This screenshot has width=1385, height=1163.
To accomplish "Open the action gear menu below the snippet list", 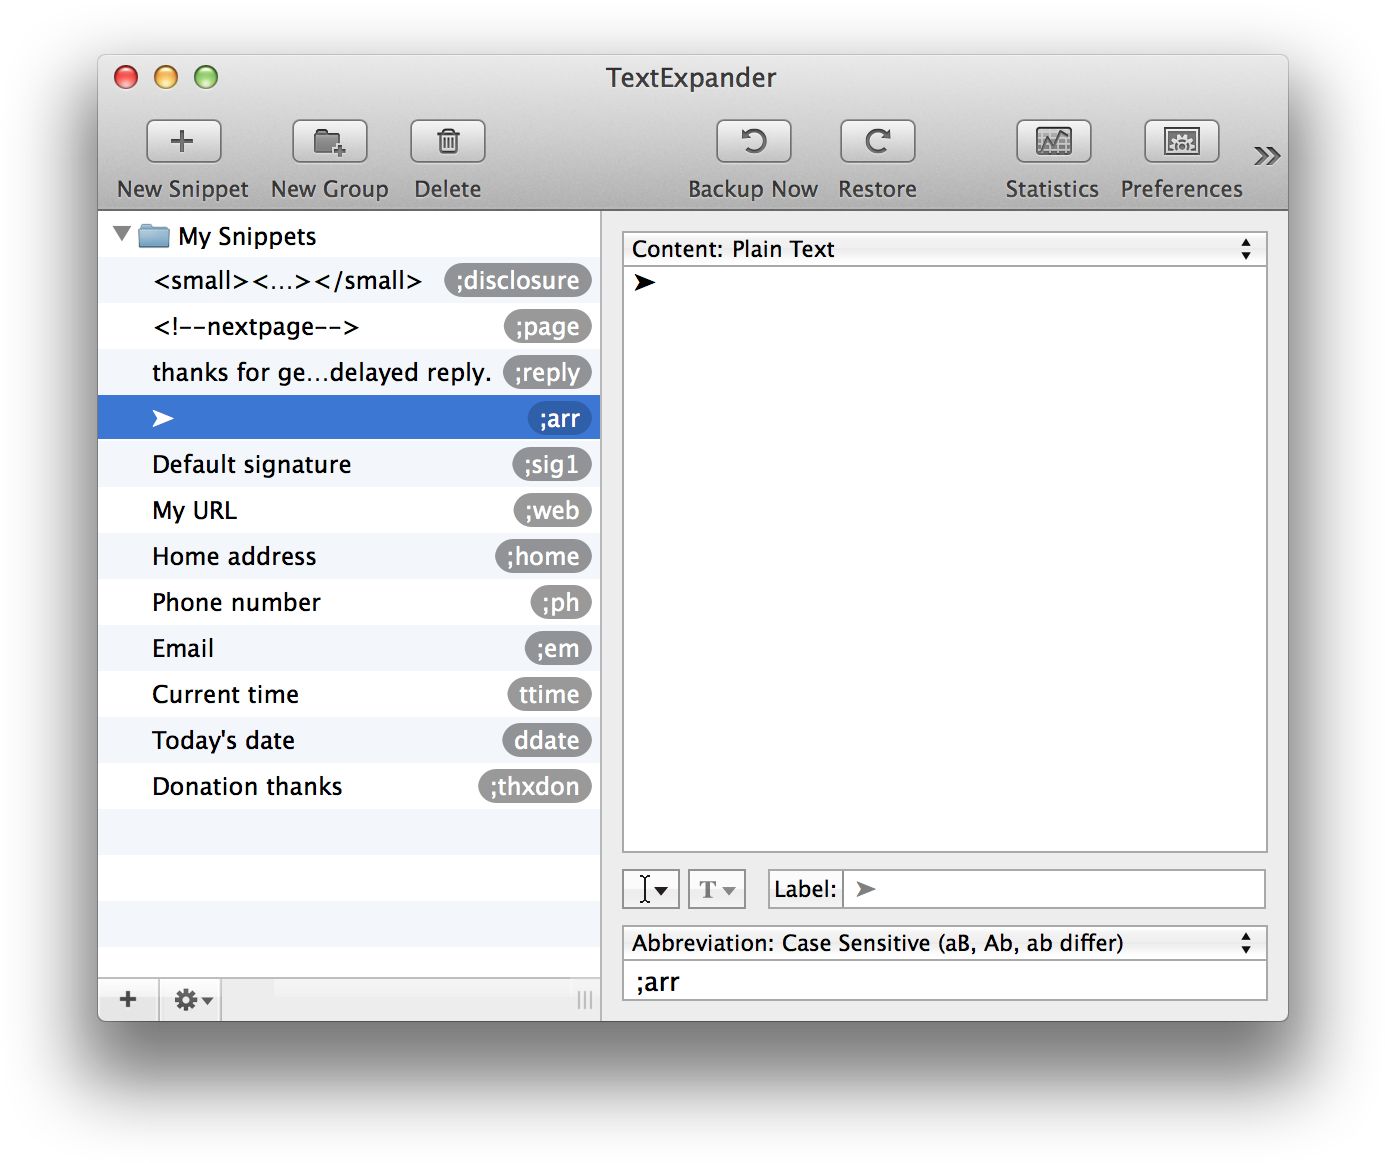I will 189,999.
